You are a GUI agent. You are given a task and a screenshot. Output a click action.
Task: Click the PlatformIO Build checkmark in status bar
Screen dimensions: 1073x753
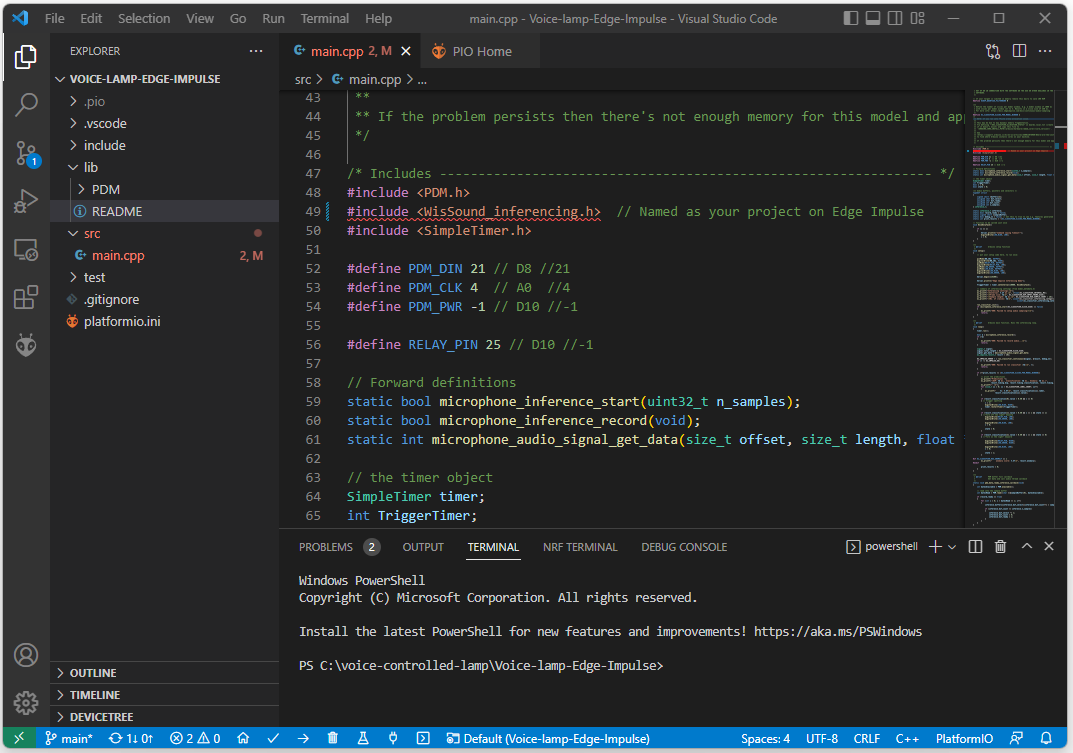[273, 739]
